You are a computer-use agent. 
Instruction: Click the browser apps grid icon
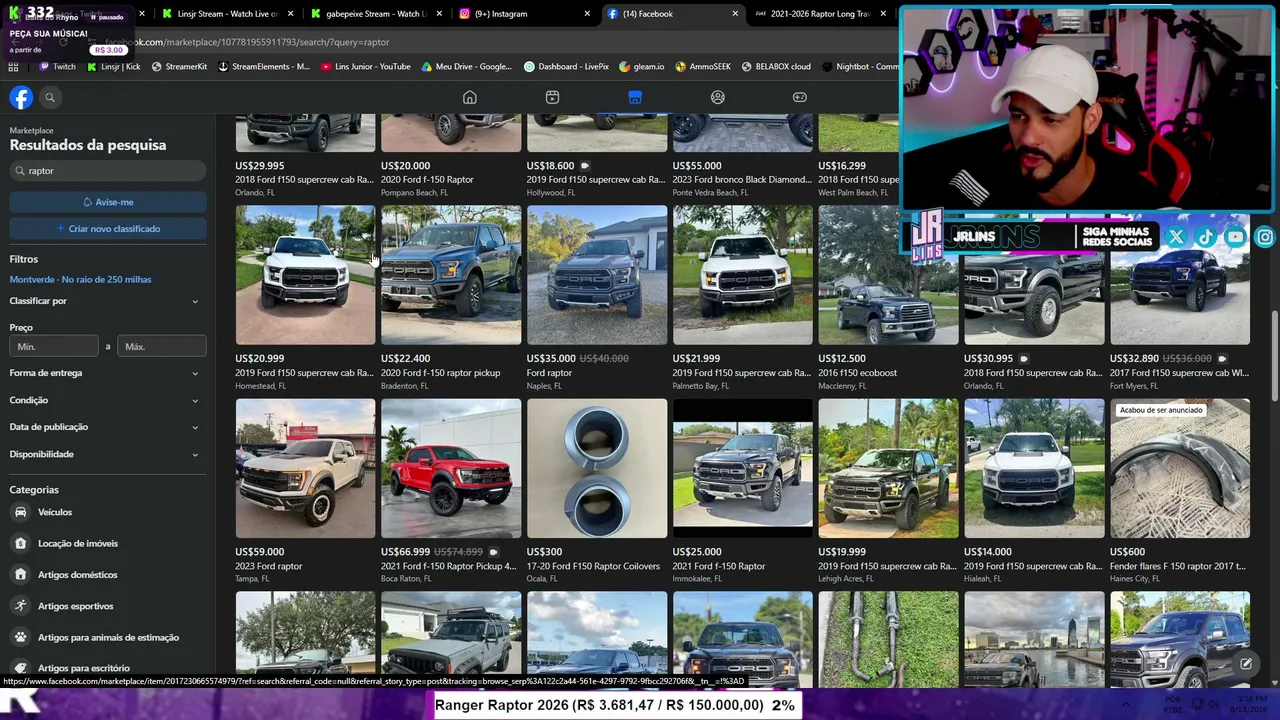(13, 67)
